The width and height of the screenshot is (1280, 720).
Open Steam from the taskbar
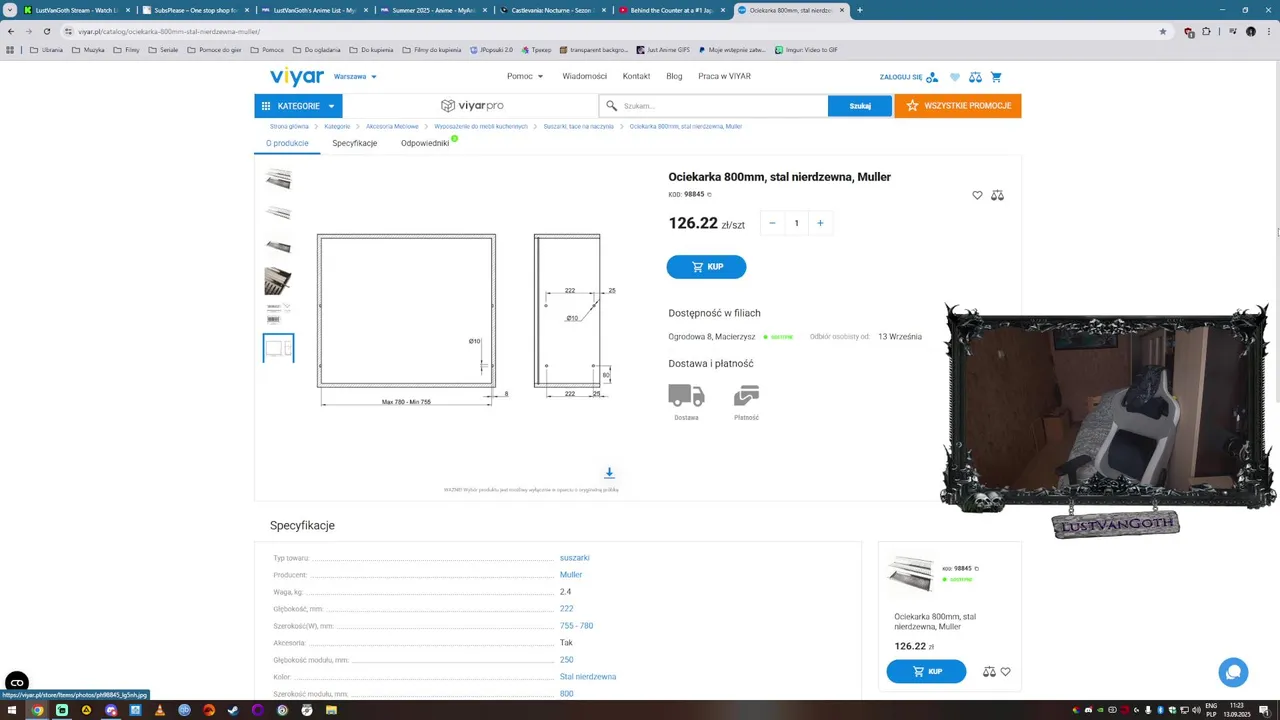[x=233, y=710]
